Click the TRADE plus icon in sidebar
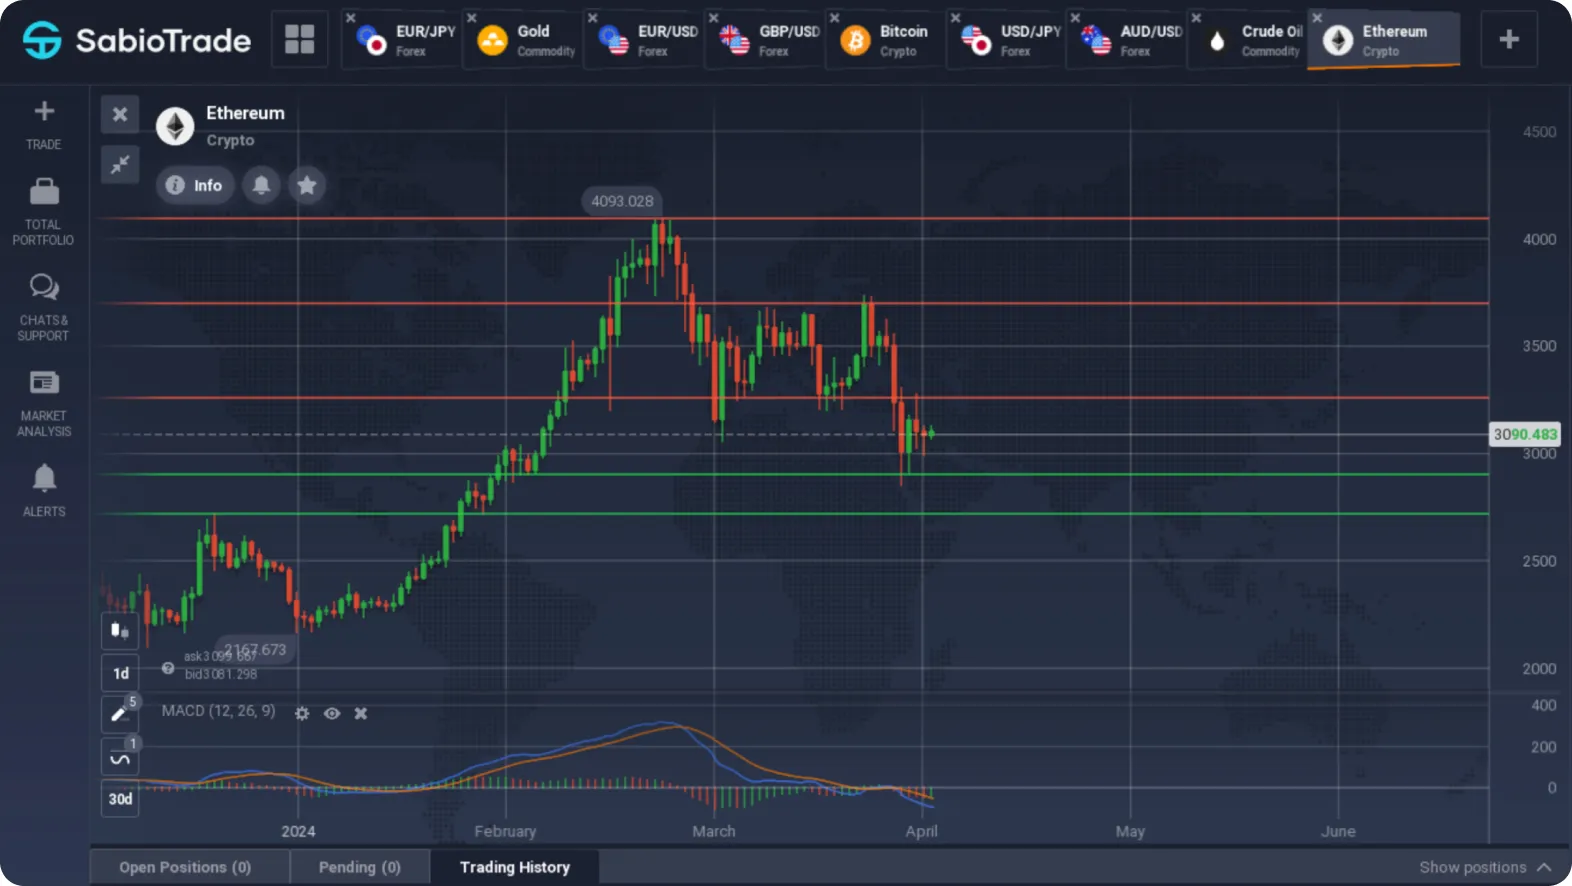Image resolution: width=1572 pixels, height=886 pixels. click(44, 112)
